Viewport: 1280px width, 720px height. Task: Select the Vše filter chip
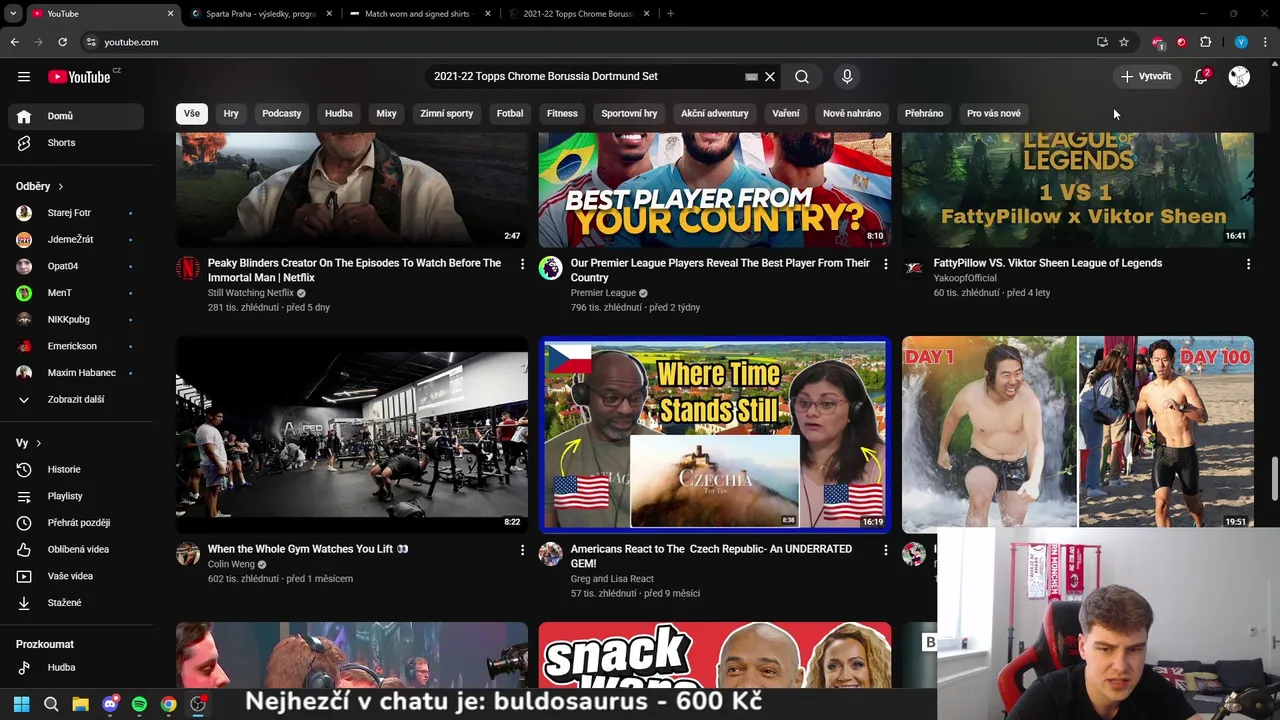(x=192, y=113)
